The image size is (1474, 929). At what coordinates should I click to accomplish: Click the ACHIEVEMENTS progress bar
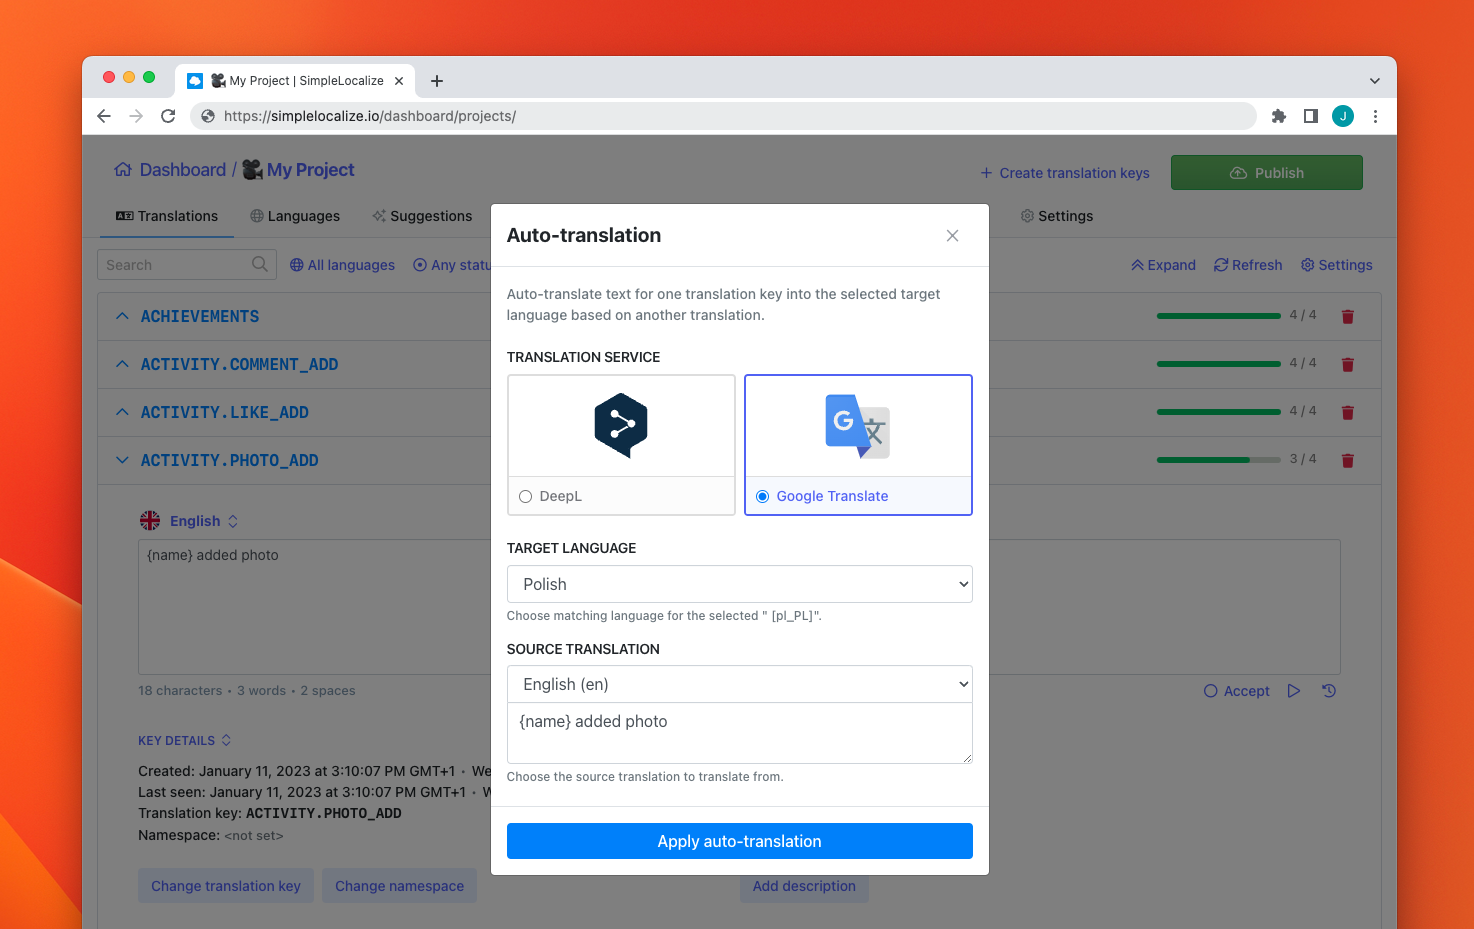(1219, 316)
